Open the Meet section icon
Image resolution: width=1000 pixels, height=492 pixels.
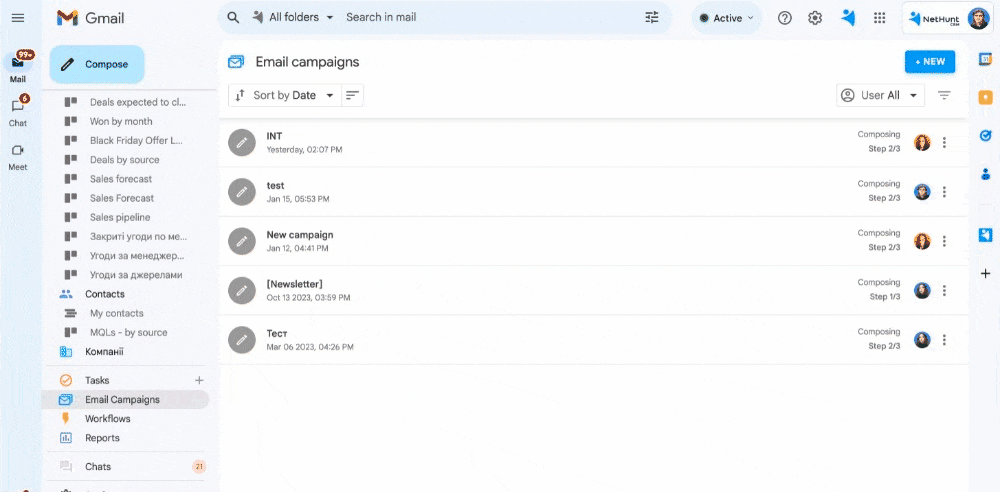pos(18,151)
